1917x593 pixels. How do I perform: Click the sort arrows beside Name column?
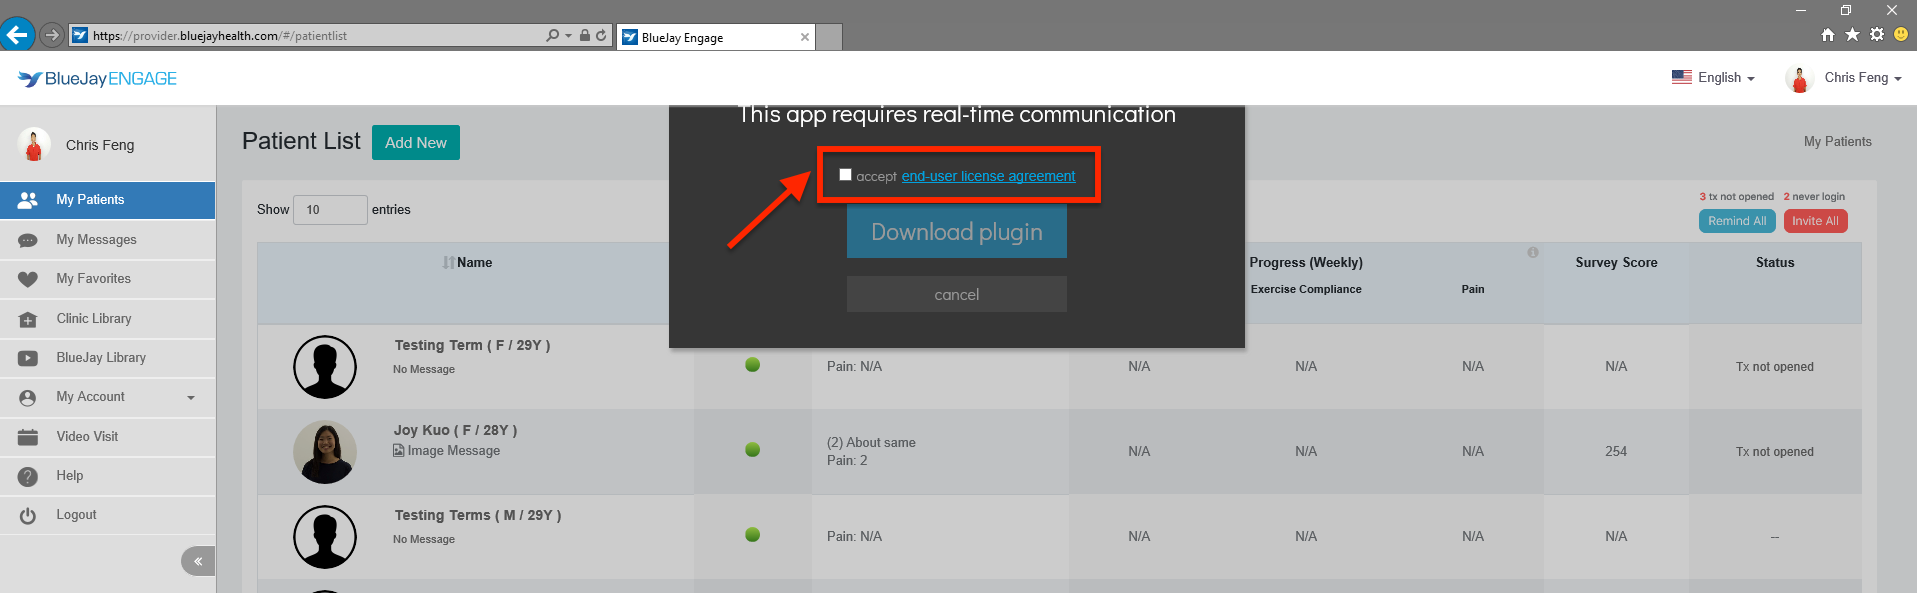point(449,263)
